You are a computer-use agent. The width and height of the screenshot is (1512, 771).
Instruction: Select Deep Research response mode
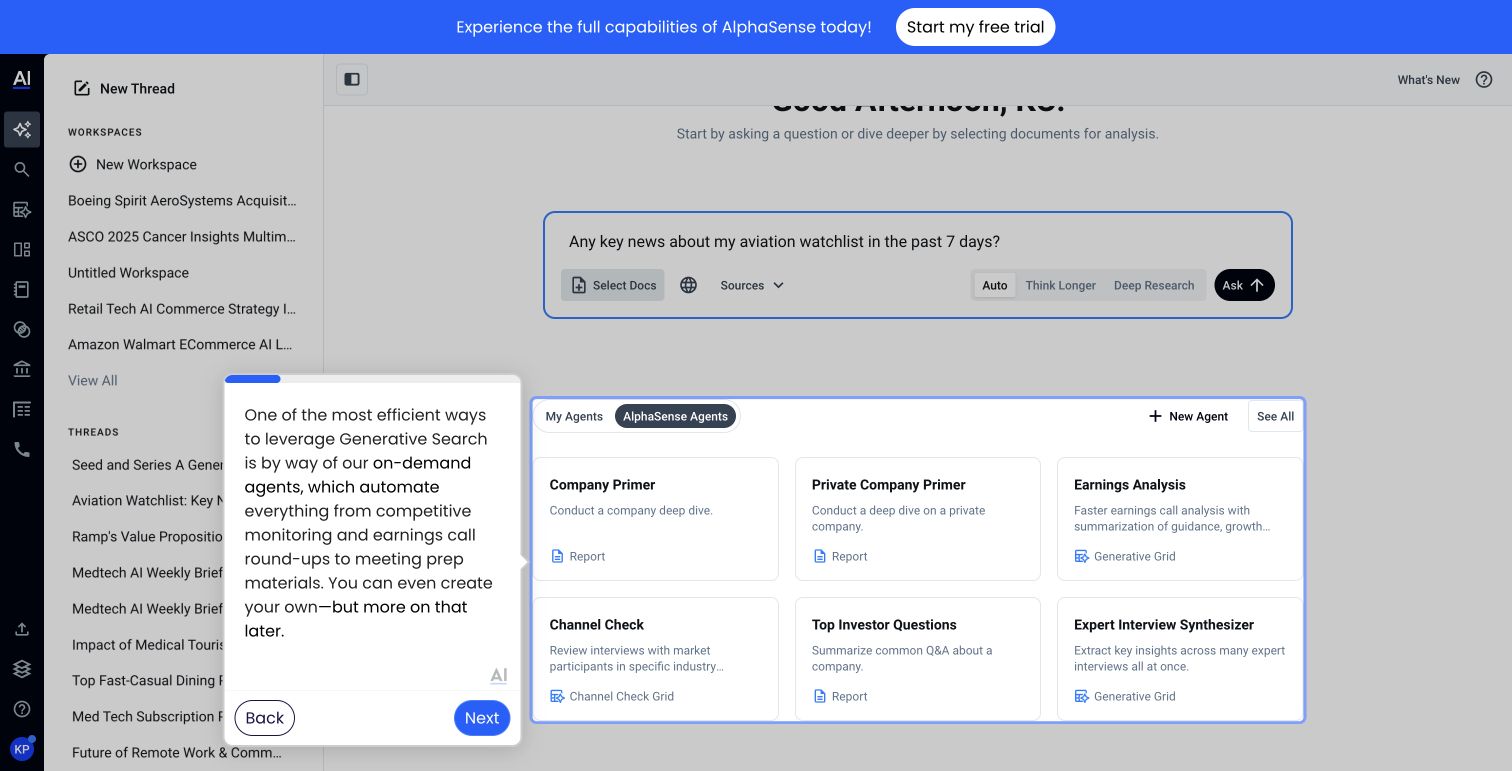(1154, 285)
